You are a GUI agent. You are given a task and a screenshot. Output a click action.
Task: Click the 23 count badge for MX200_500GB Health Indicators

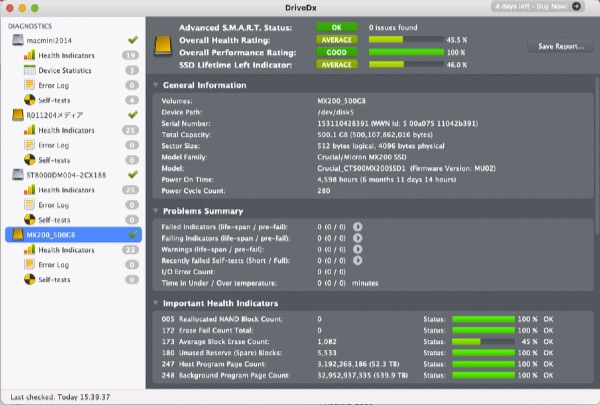pyautogui.click(x=130, y=250)
